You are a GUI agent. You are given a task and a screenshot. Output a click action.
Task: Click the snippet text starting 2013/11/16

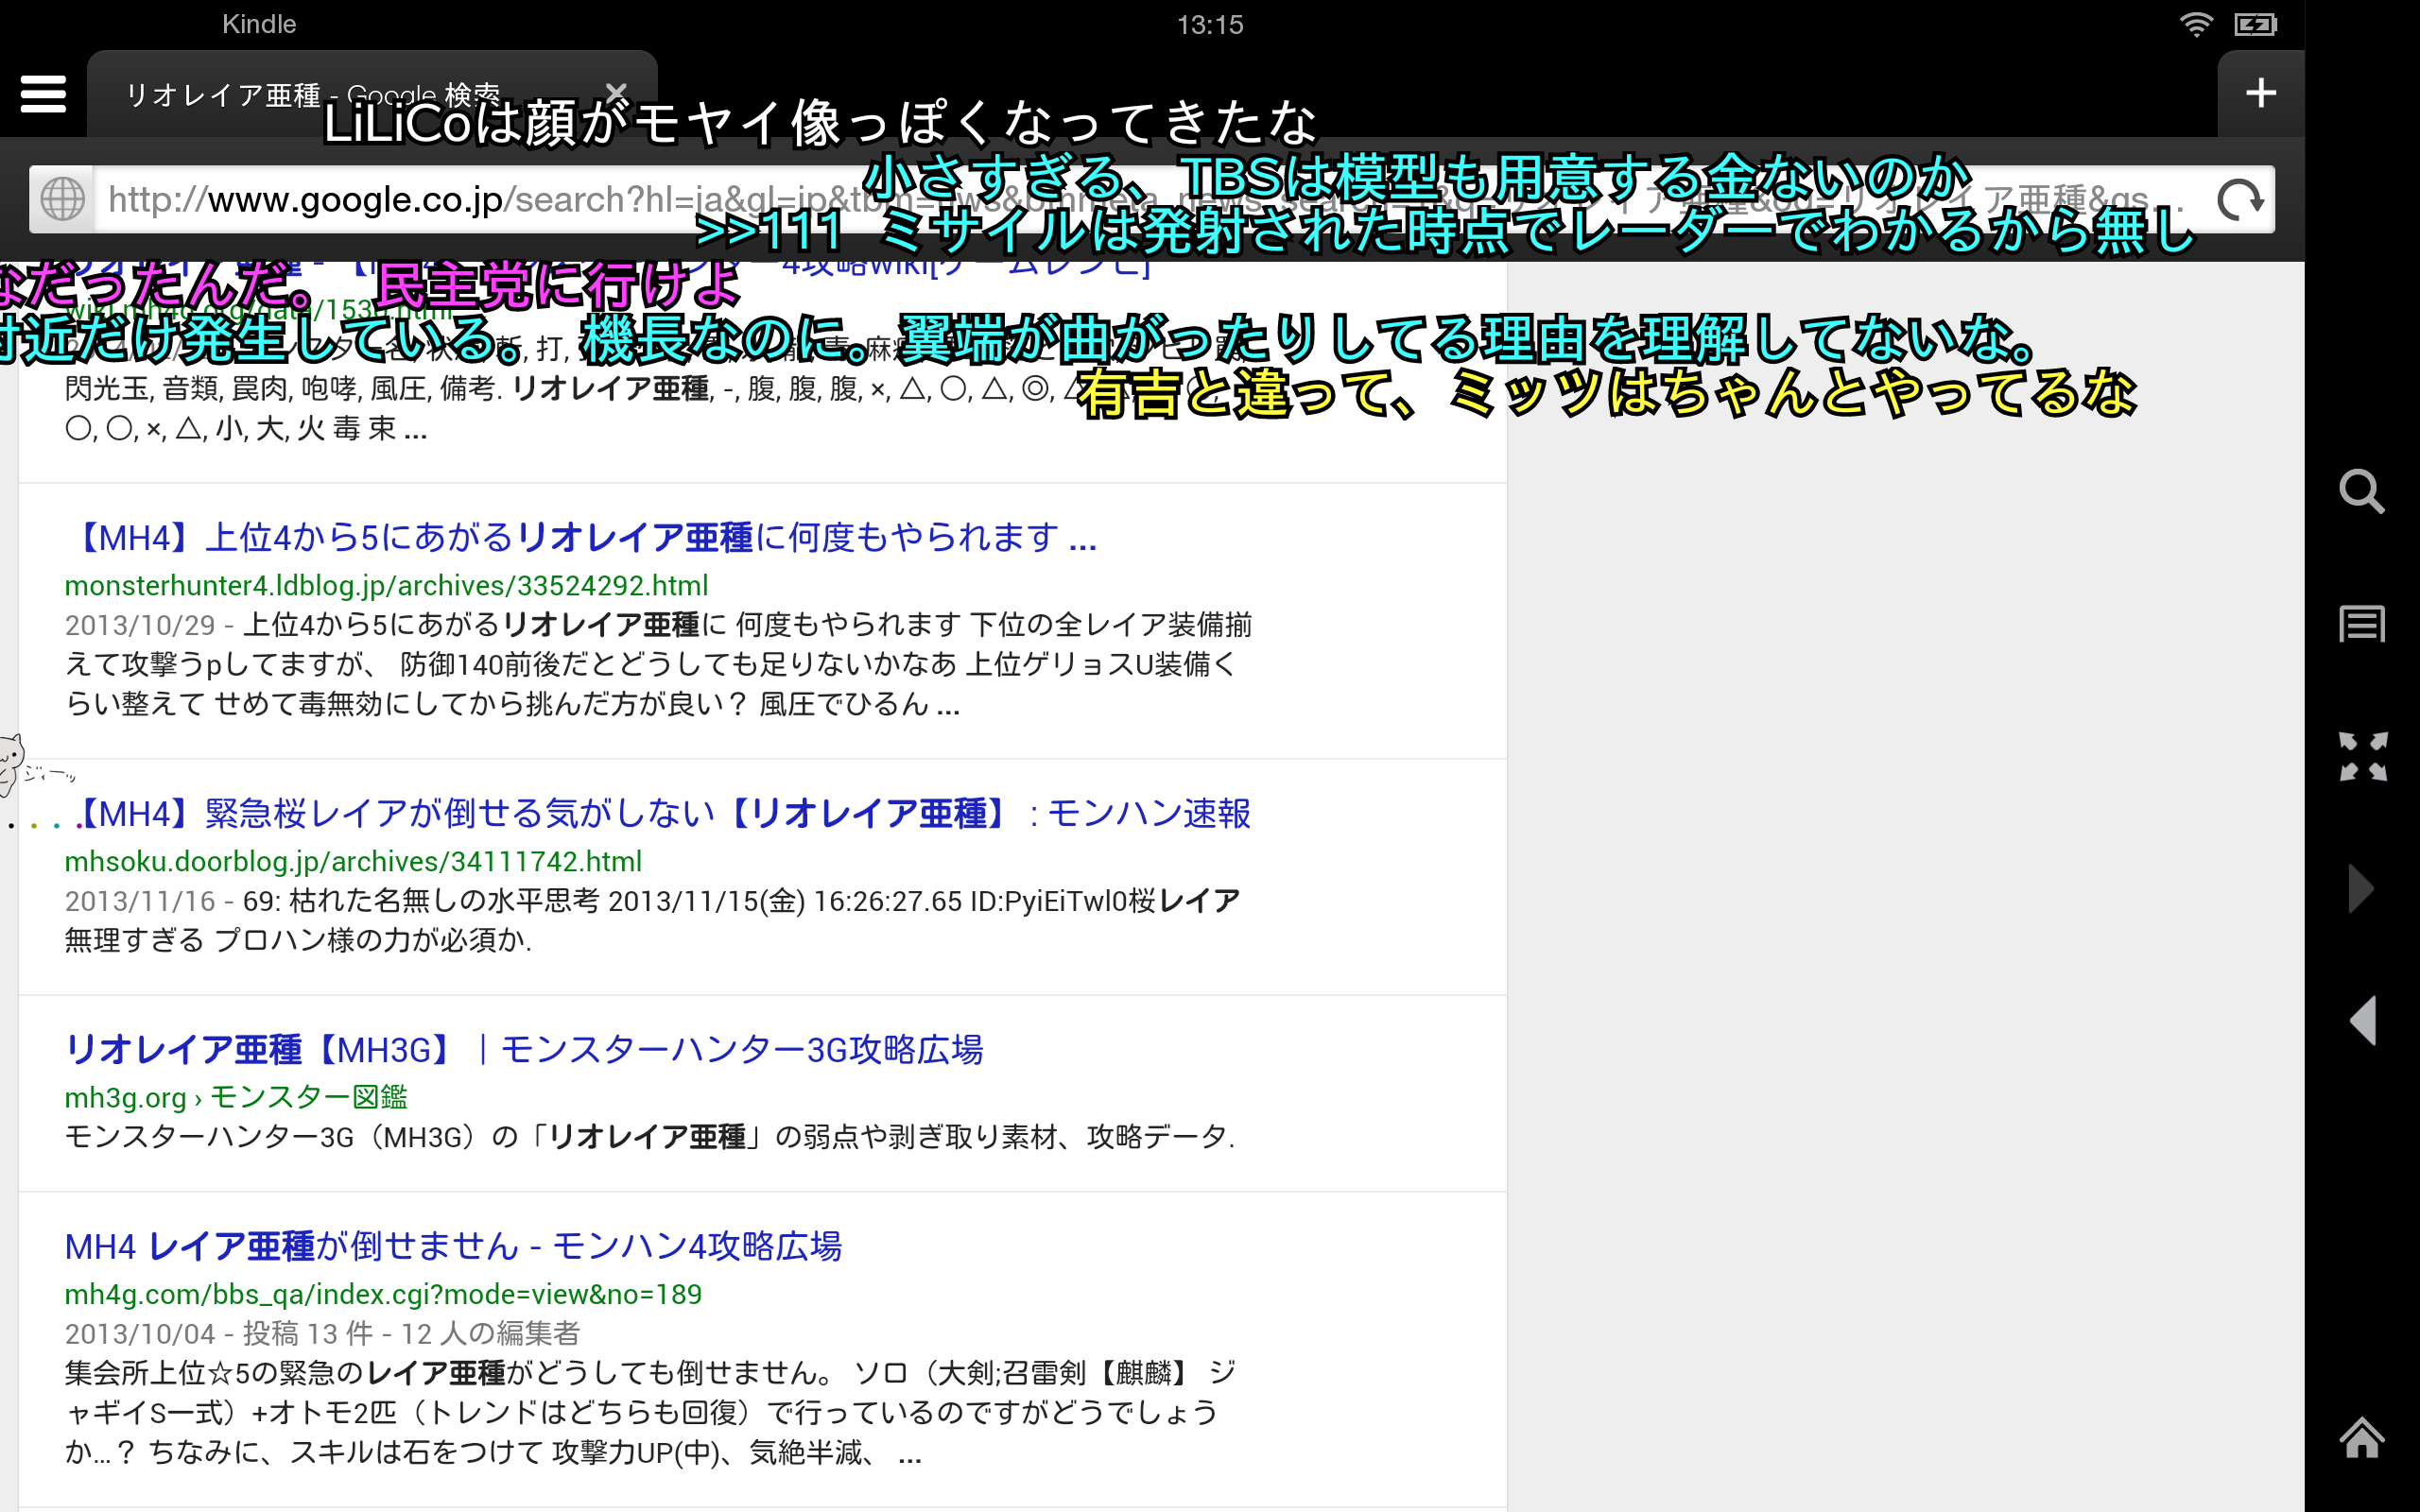tap(652, 921)
